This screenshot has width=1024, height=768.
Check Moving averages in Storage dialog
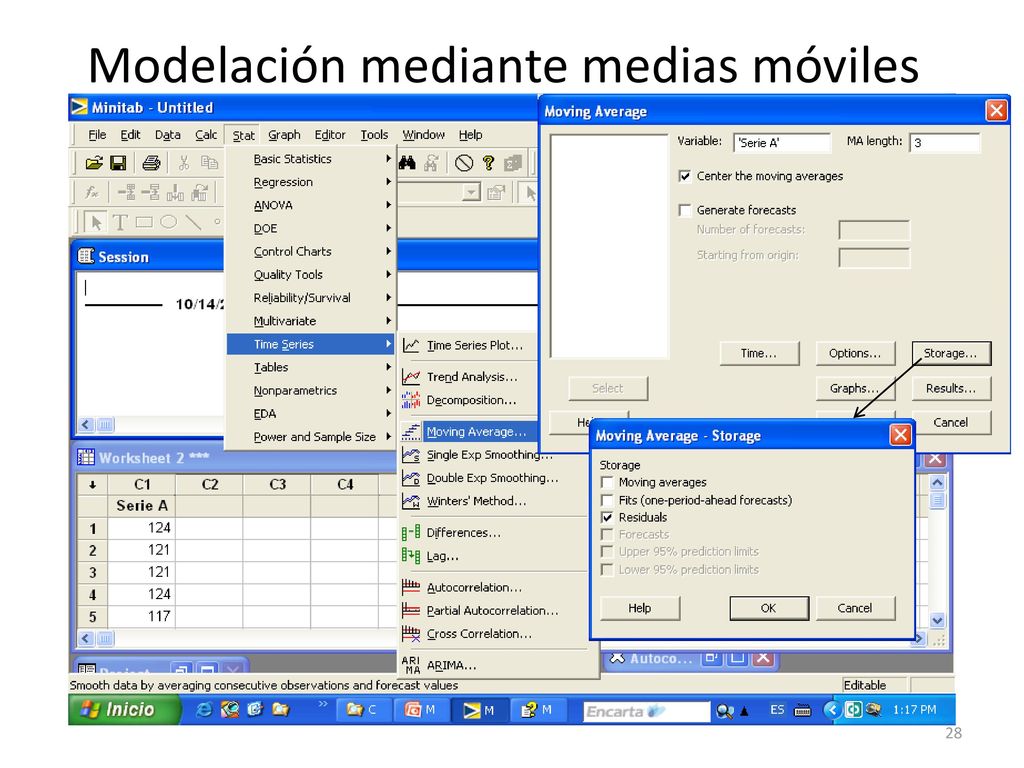click(x=607, y=483)
